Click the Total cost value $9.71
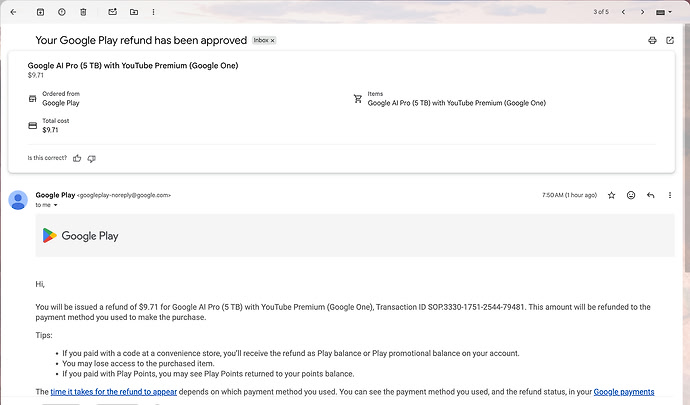Image resolution: width=690 pixels, height=405 pixels. [50, 130]
